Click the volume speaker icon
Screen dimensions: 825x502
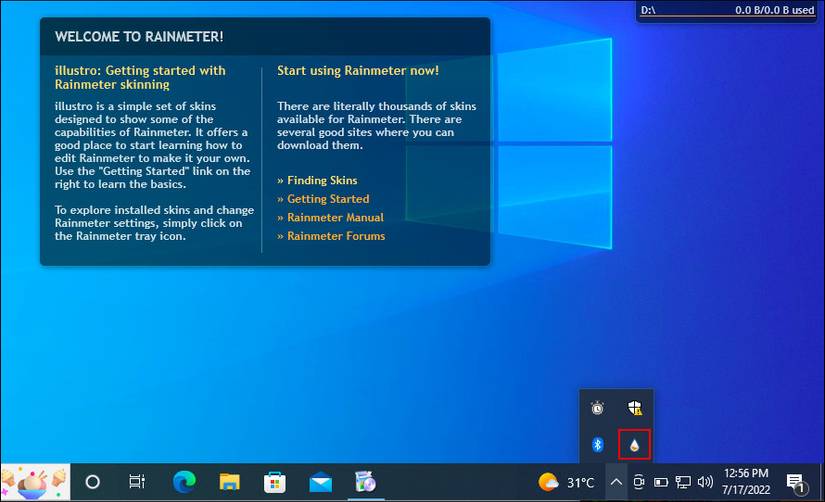705,482
